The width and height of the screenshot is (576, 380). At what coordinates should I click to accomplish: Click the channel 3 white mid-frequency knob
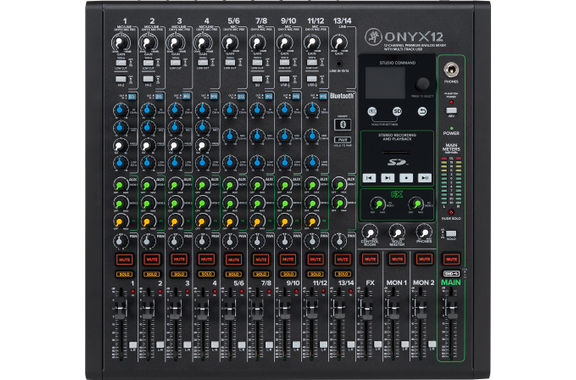(x=175, y=145)
